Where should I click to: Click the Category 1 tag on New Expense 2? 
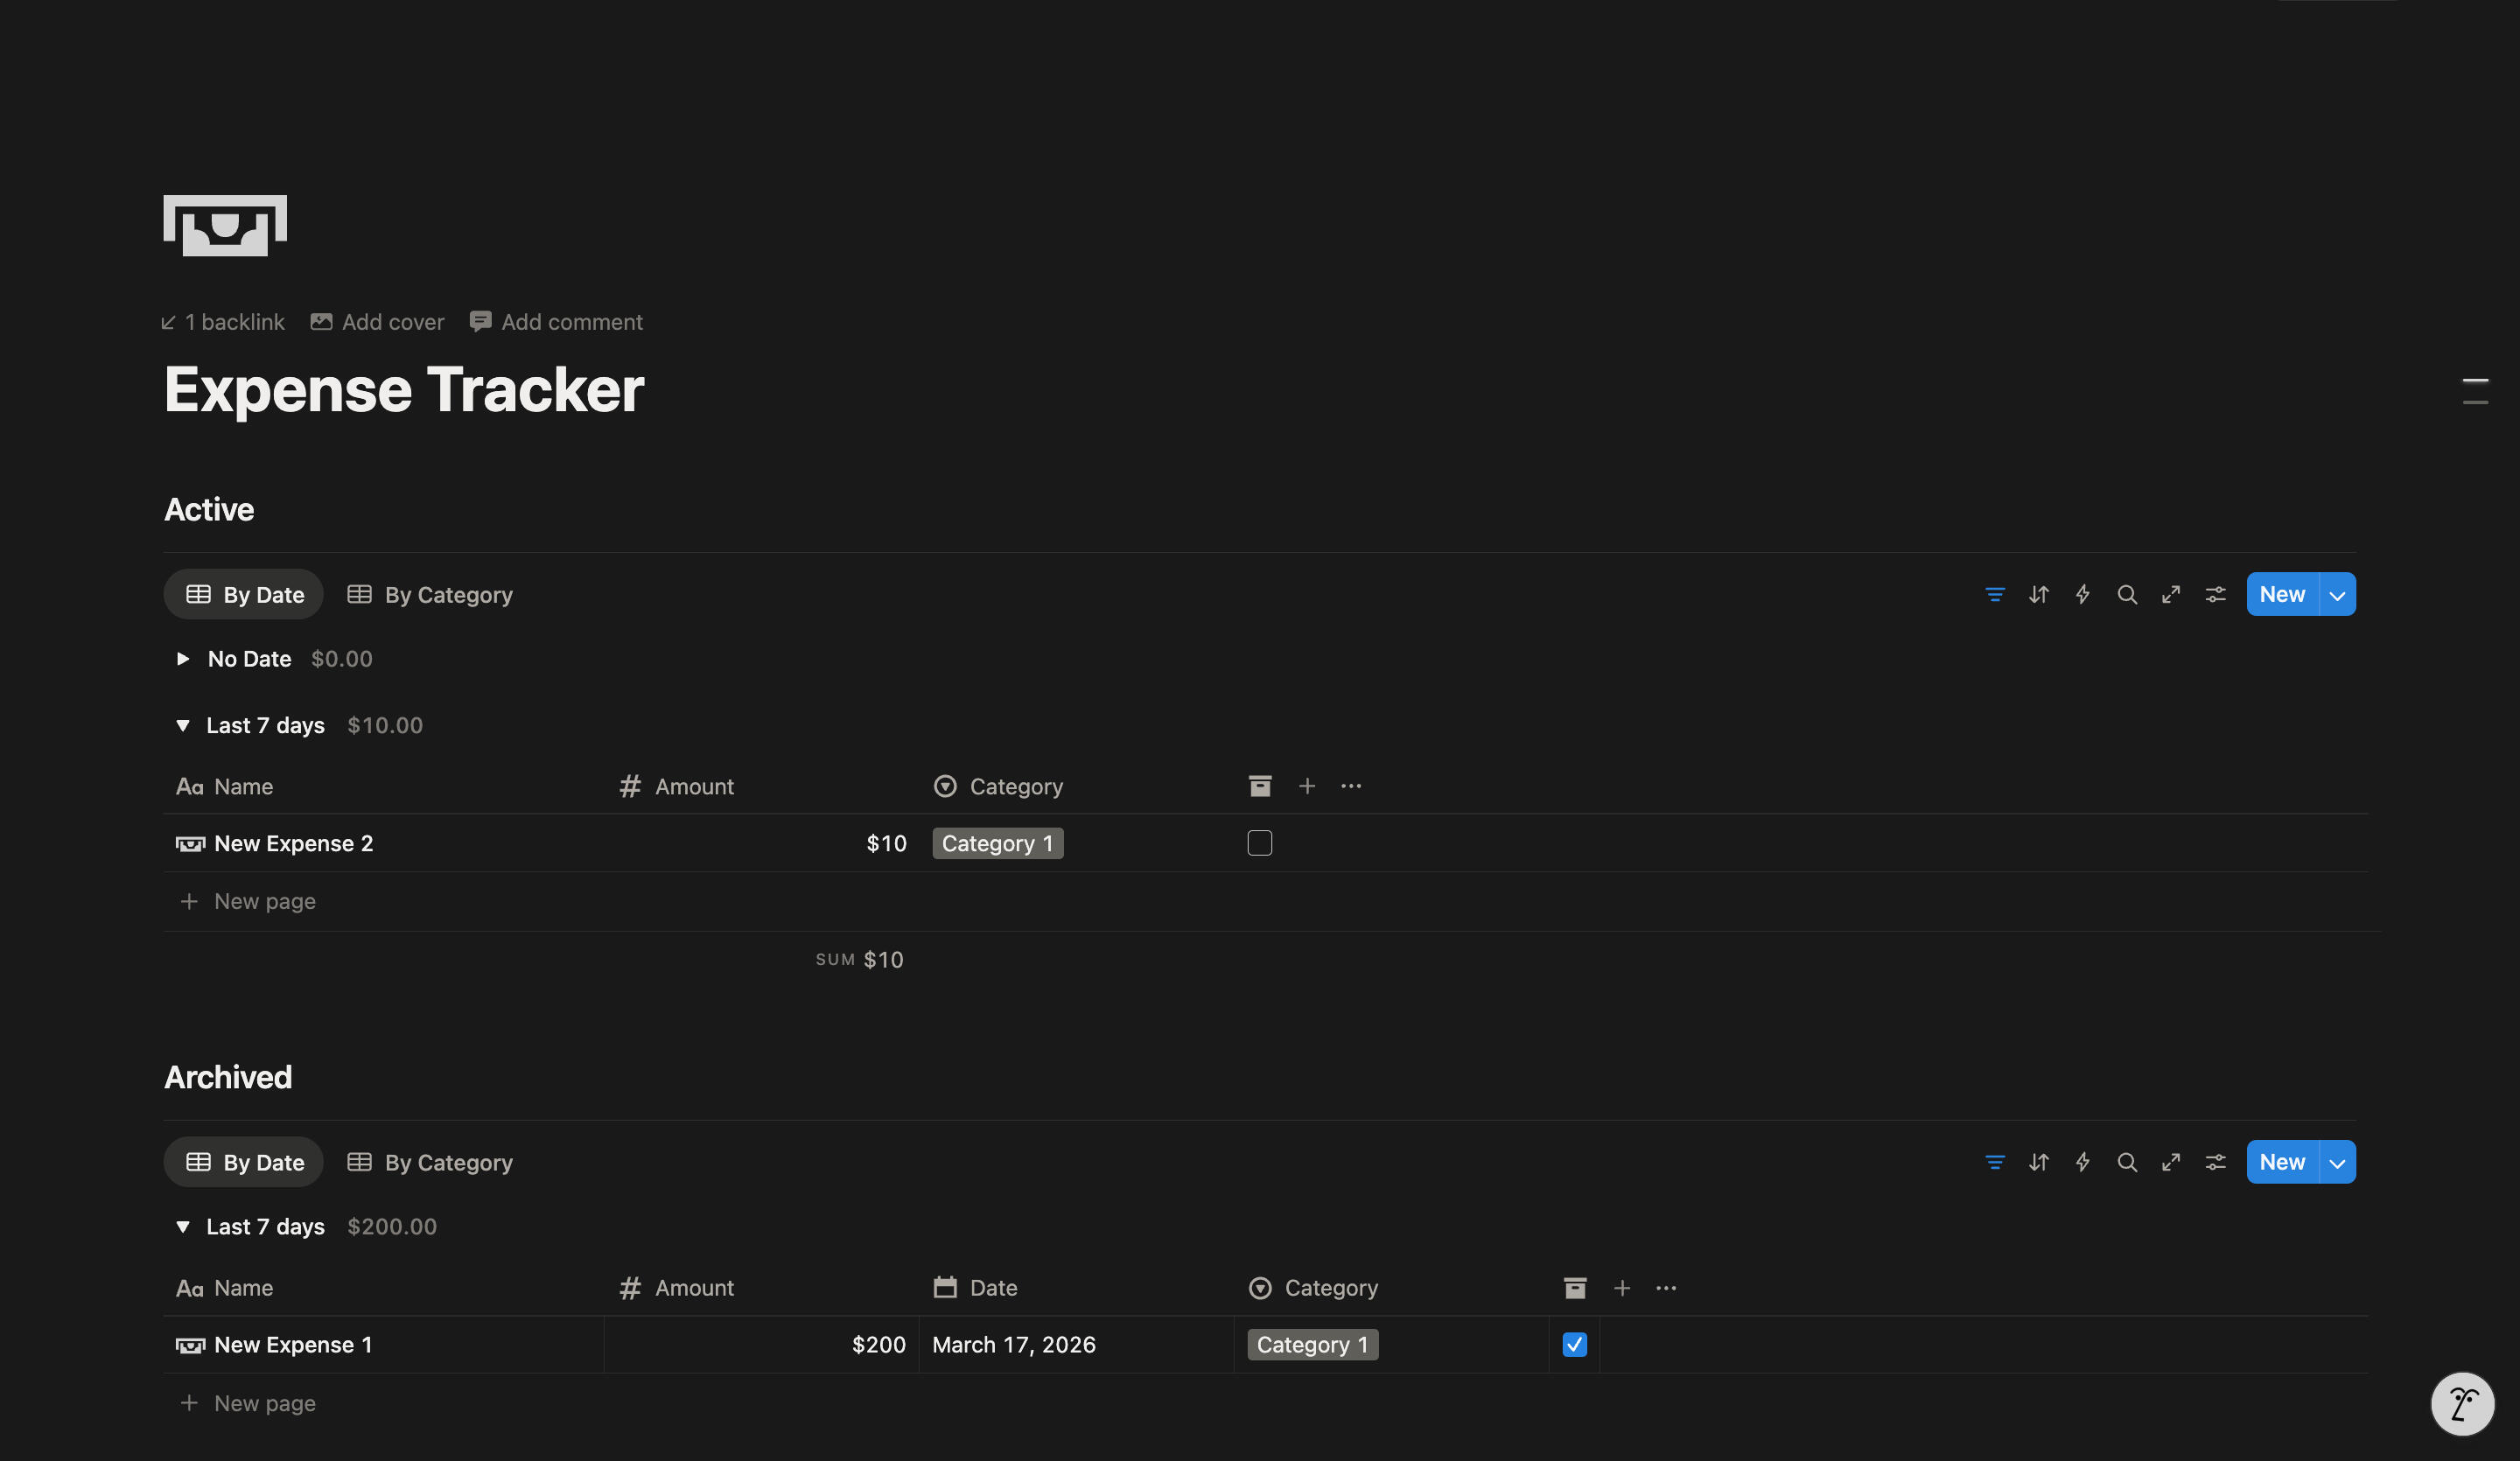point(997,844)
